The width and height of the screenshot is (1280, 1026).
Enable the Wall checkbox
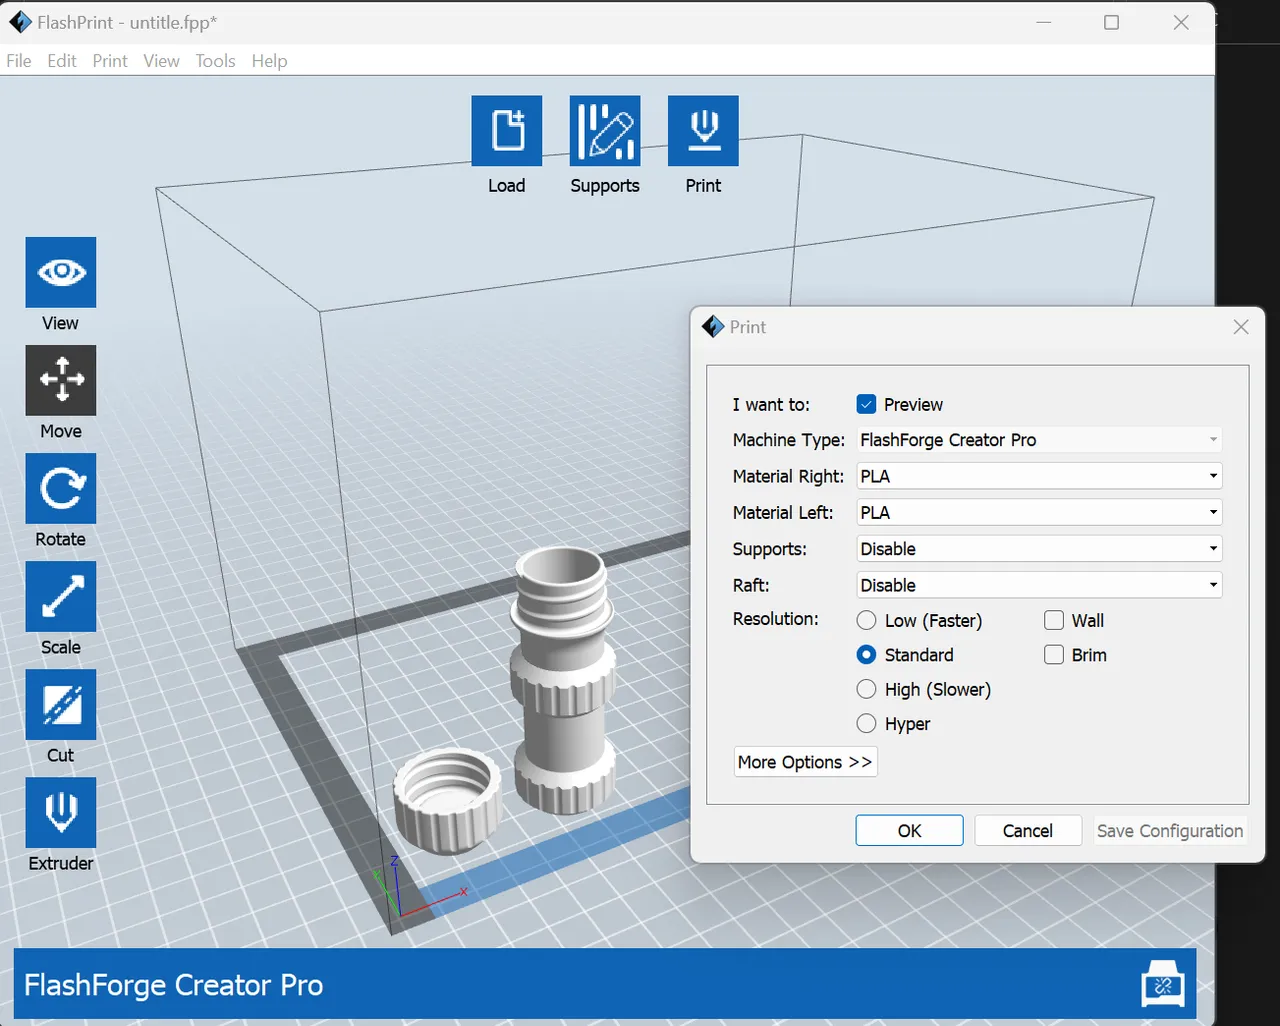pyautogui.click(x=1054, y=620)
